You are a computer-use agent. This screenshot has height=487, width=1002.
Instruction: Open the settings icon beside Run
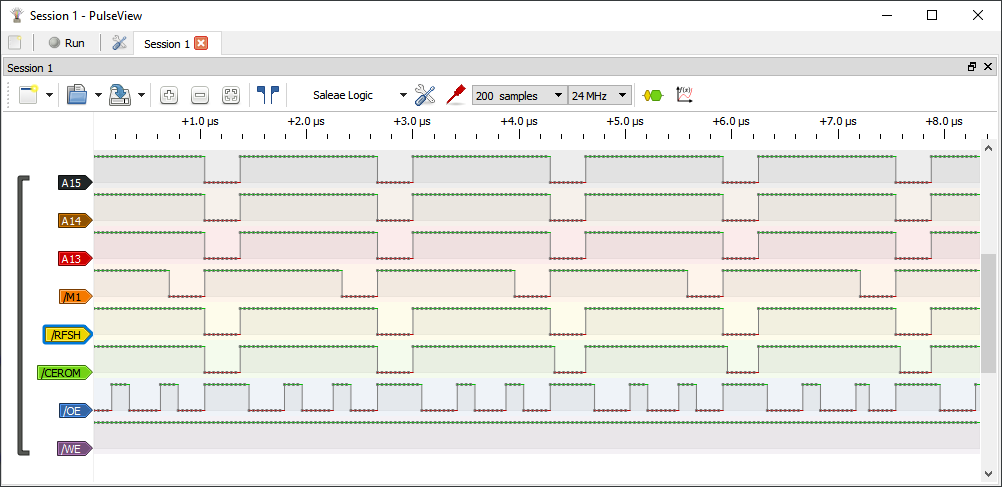(x=119, y=43)
